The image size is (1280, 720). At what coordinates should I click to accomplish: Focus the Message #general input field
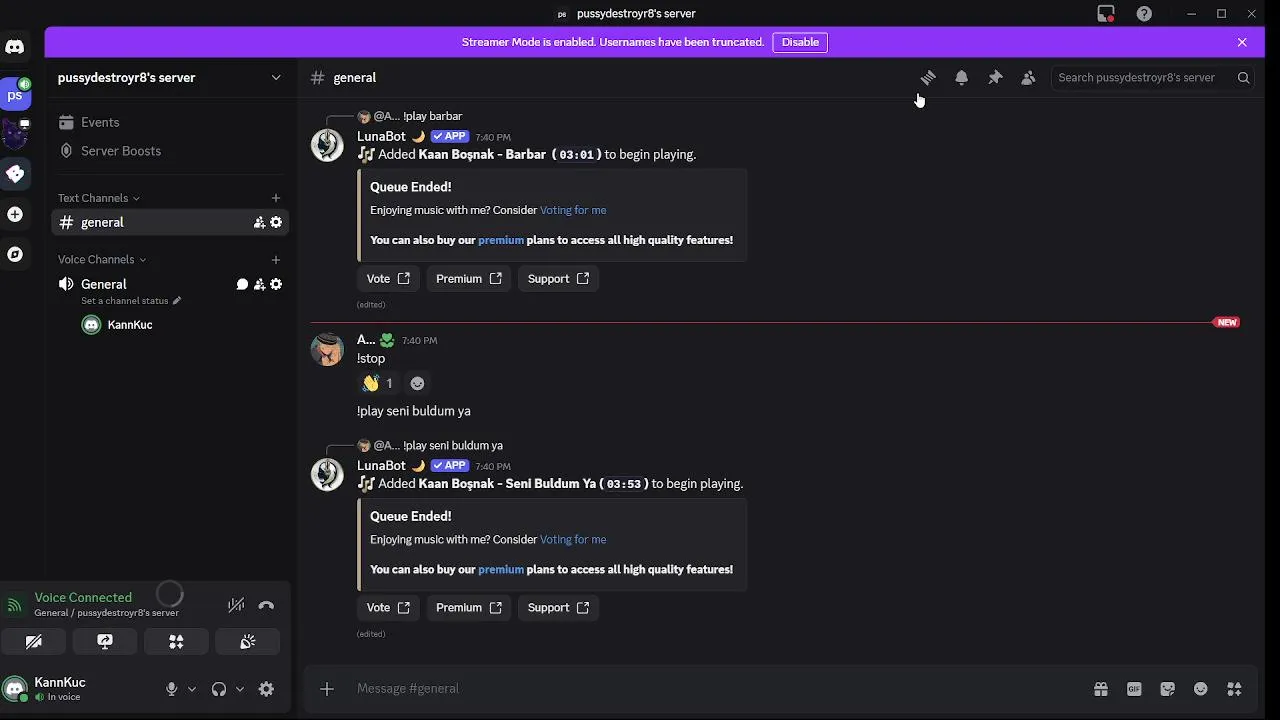point(700,689)
